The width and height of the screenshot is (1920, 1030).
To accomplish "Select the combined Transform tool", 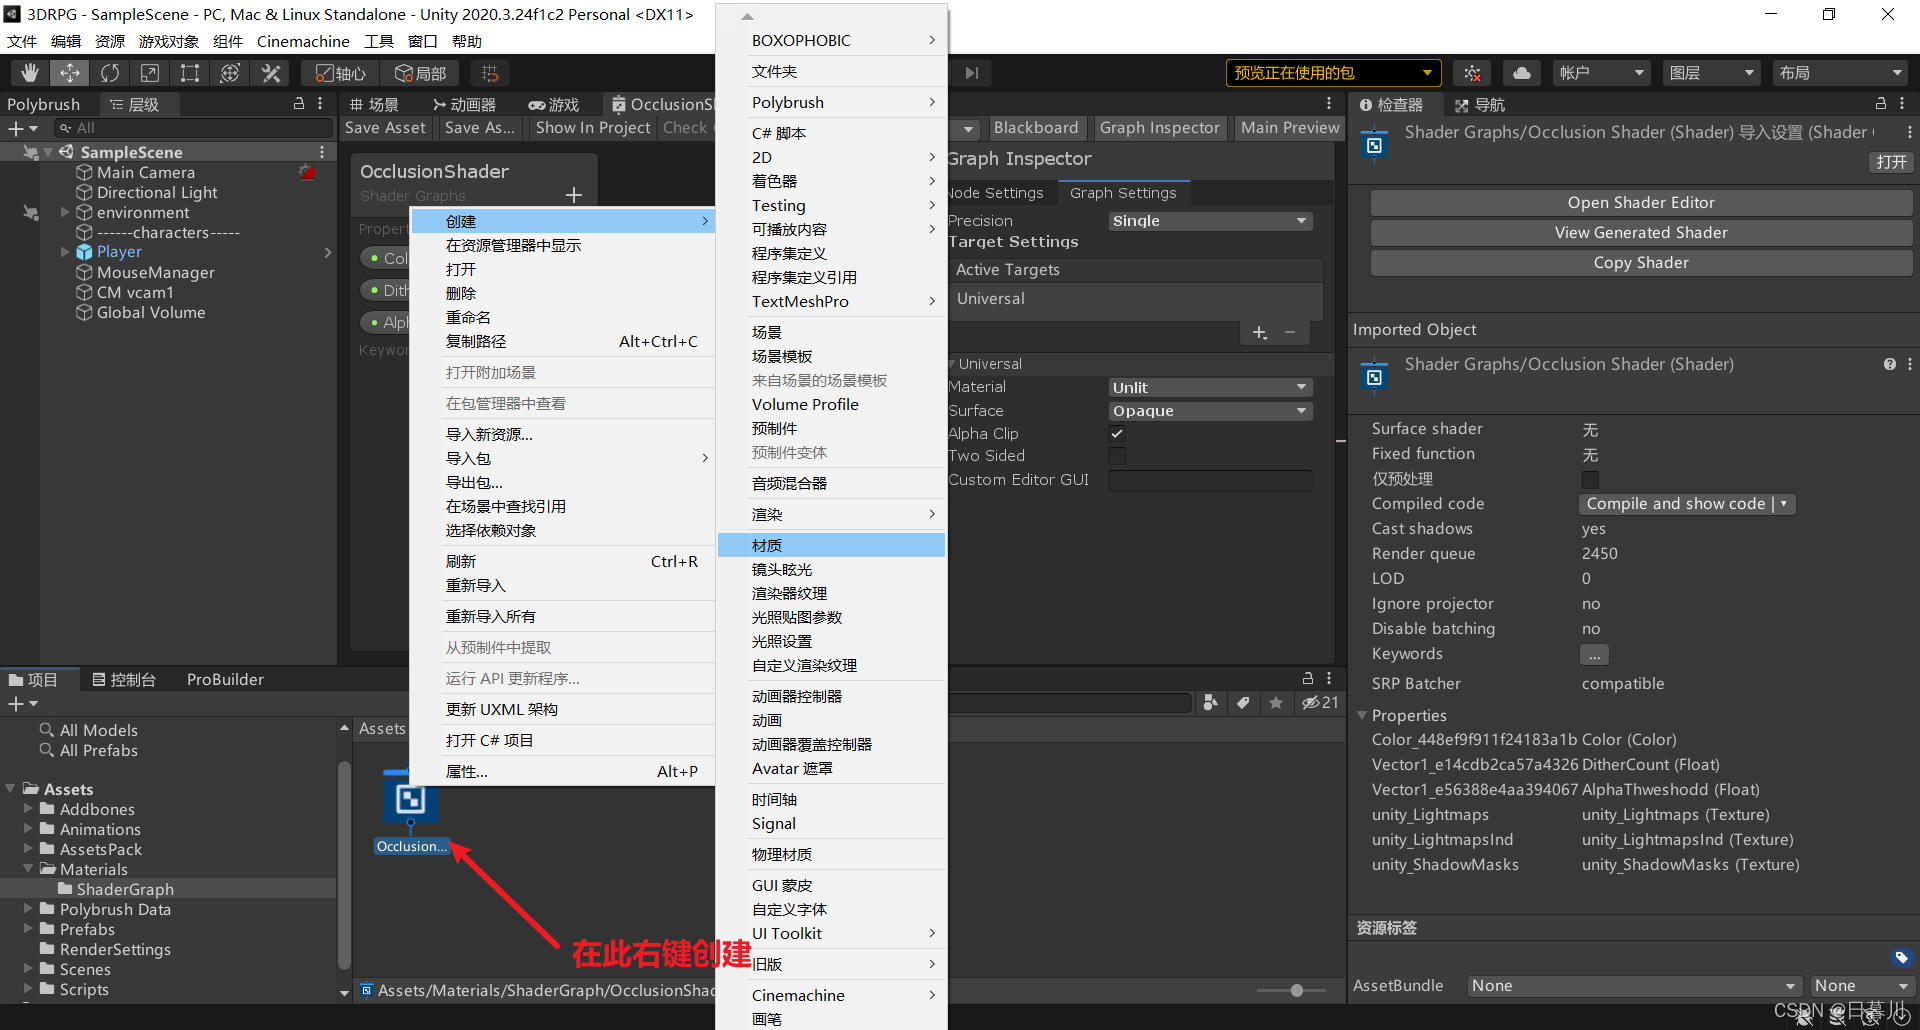I will click(230, 73).
